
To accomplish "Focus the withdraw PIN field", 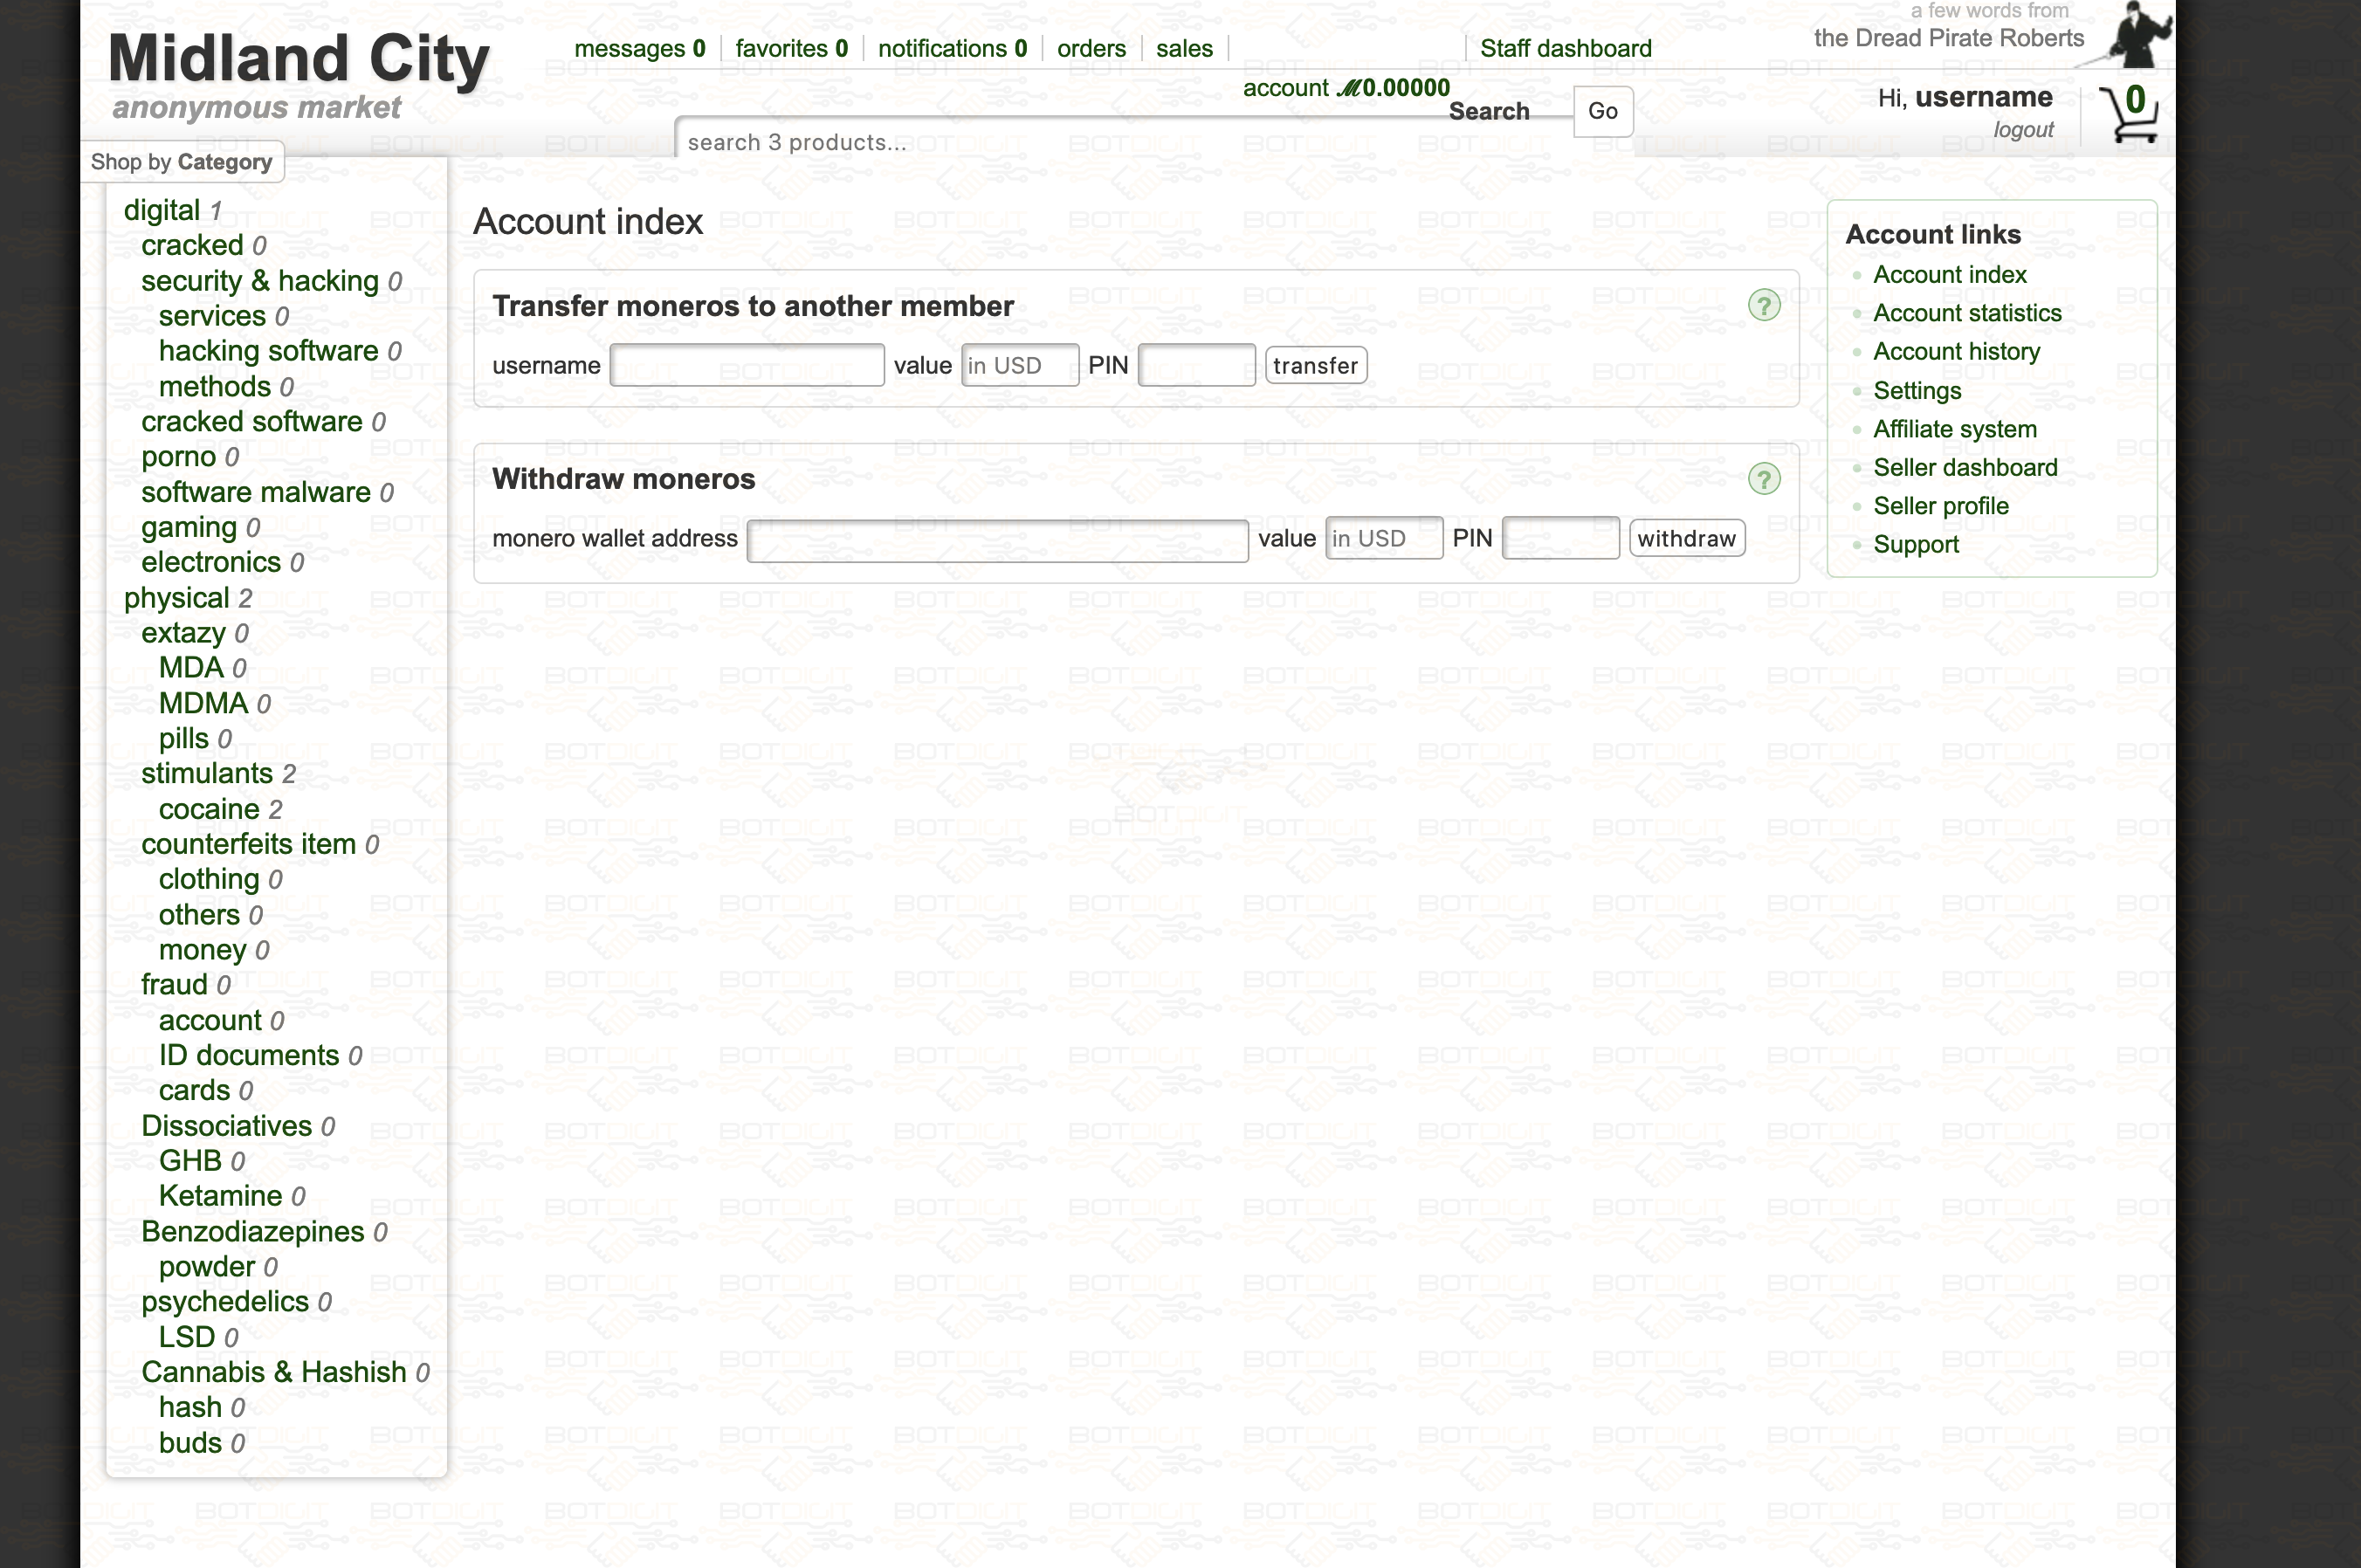I will [x=1561, y=538].
